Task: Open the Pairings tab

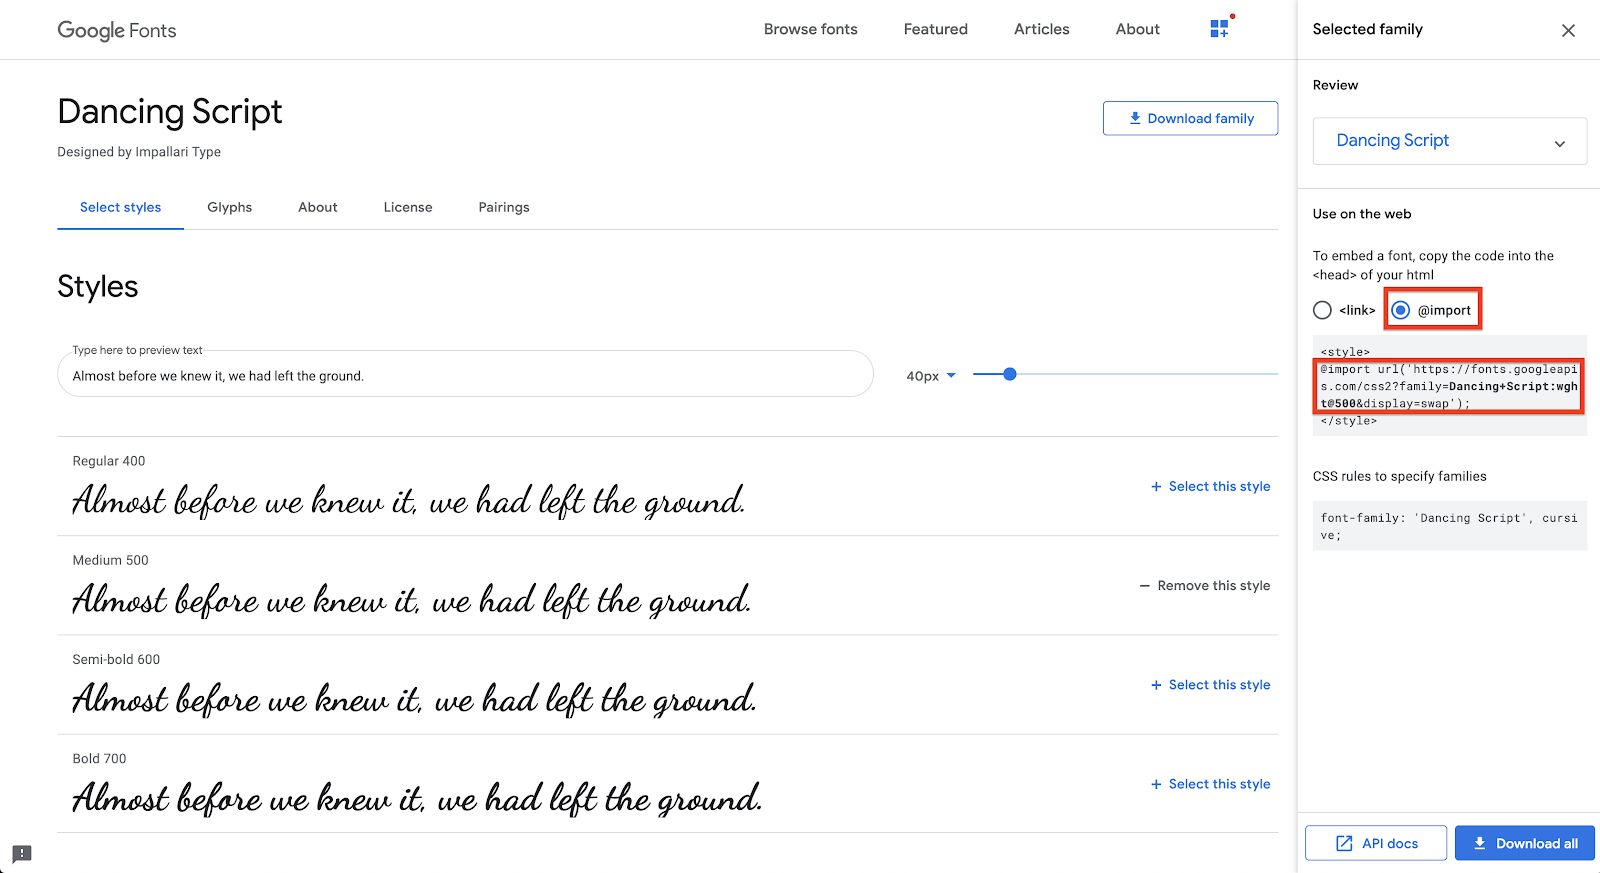Action: click(503, 207)
